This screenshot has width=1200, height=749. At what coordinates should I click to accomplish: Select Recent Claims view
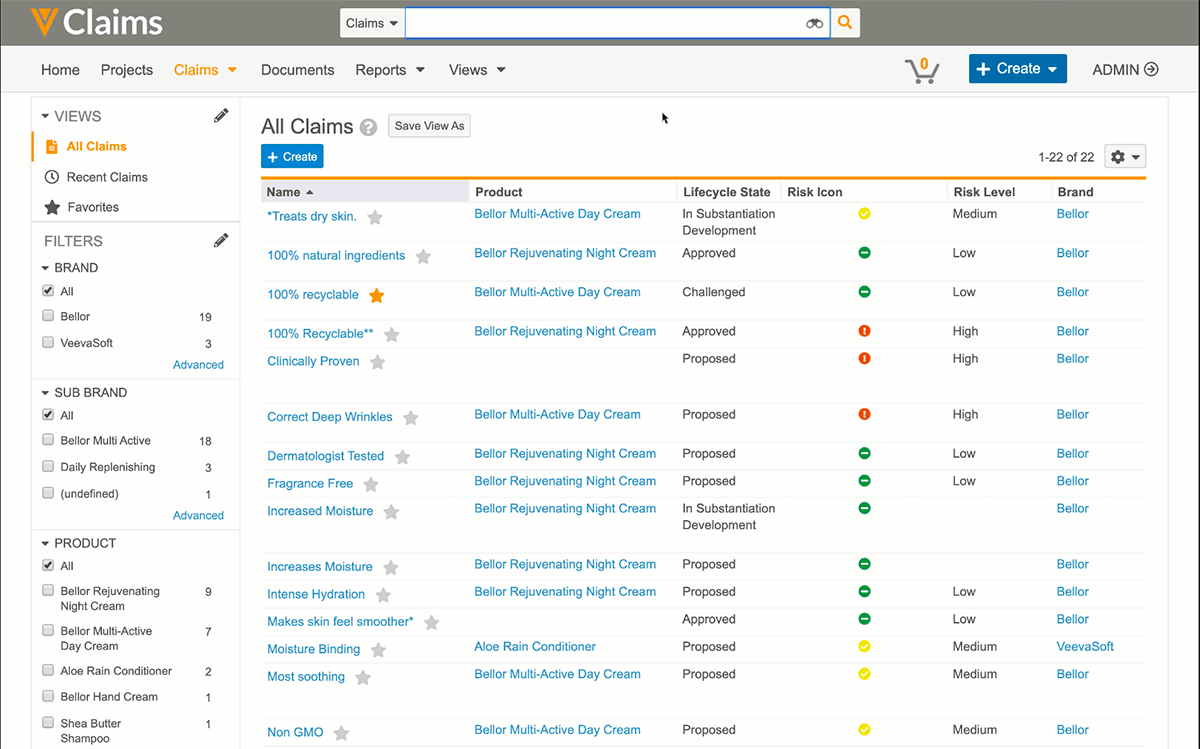(x=107, y=177)
